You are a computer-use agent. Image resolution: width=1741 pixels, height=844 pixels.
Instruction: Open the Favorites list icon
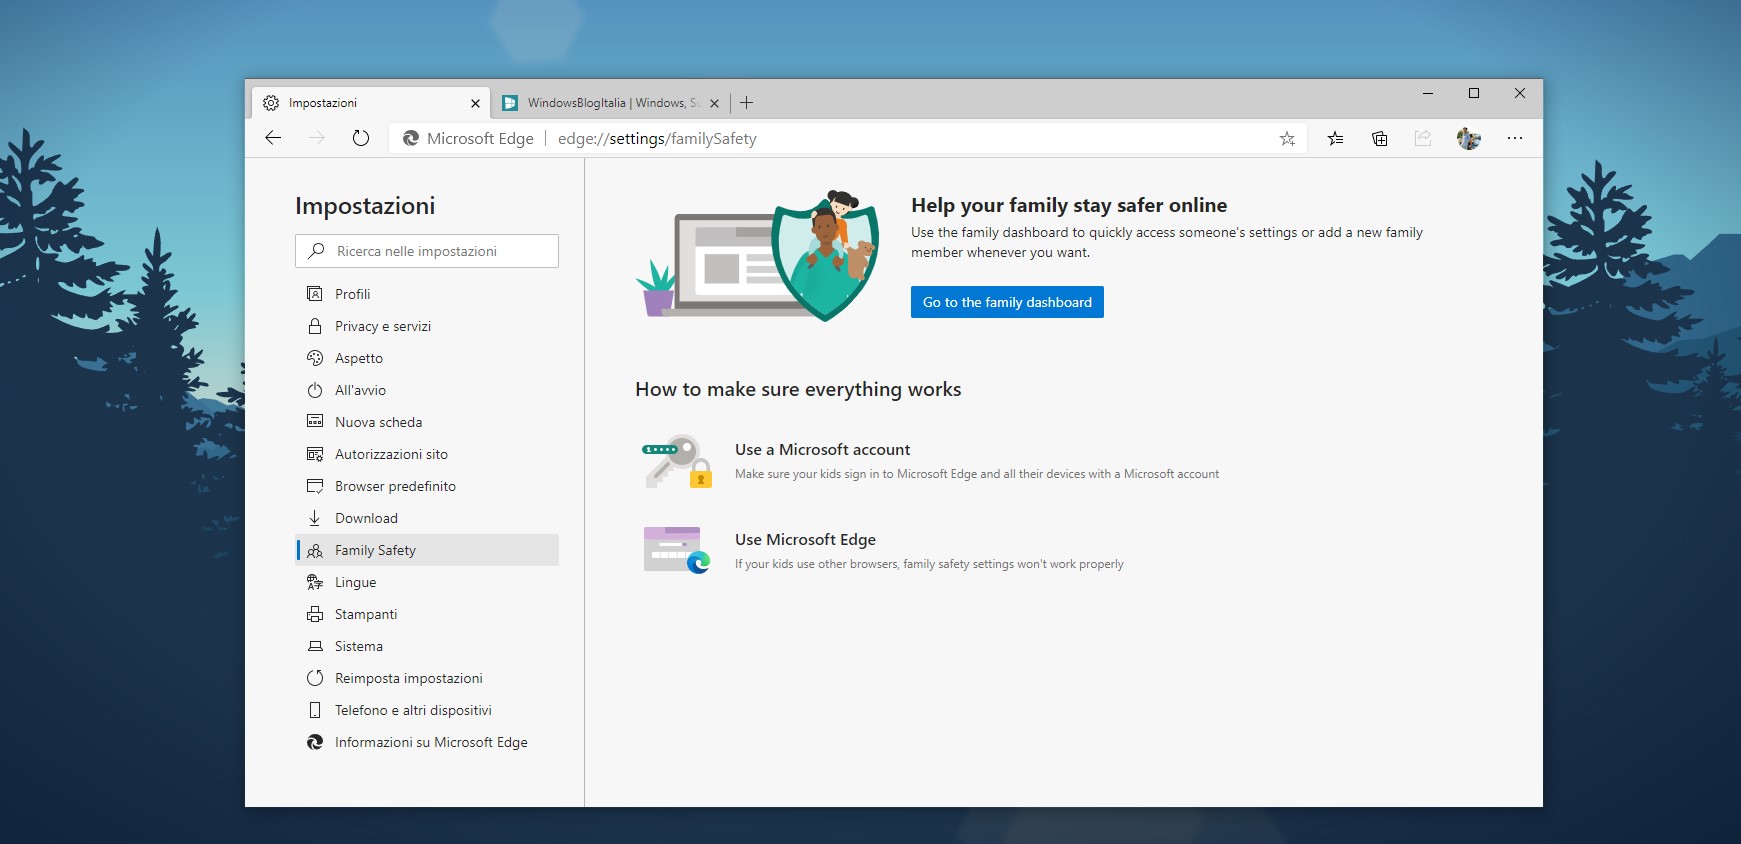point(1335,139)
